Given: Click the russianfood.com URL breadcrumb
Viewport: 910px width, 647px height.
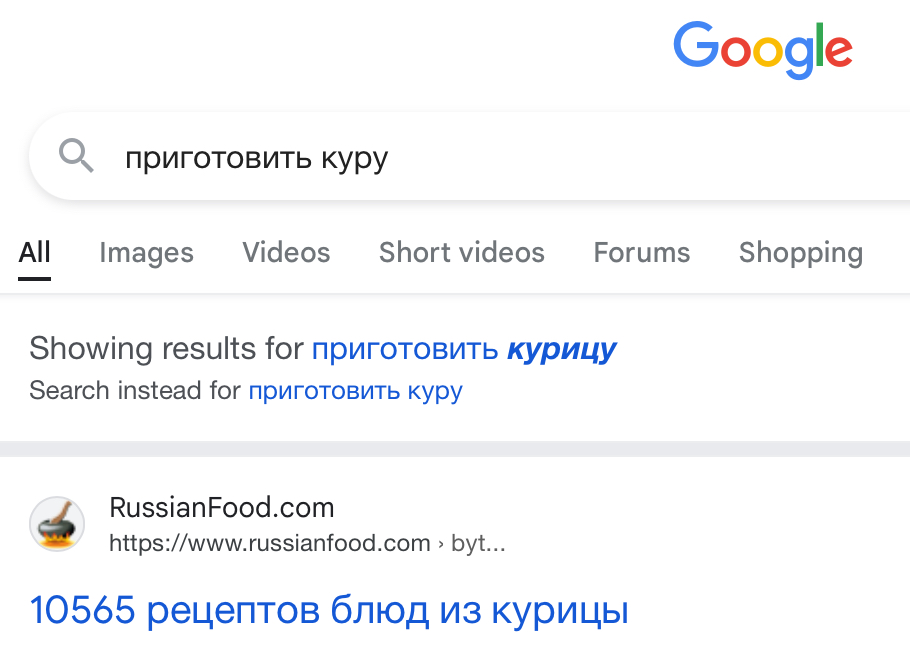Looking at the screenshot, I should [269, 544].
